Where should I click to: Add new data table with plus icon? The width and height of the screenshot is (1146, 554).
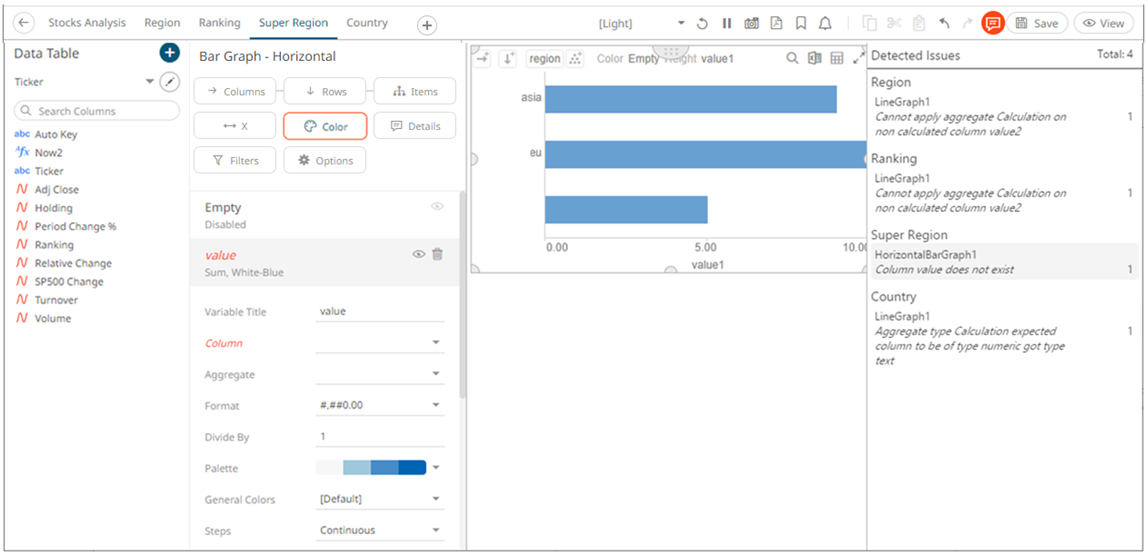(169, 53)
